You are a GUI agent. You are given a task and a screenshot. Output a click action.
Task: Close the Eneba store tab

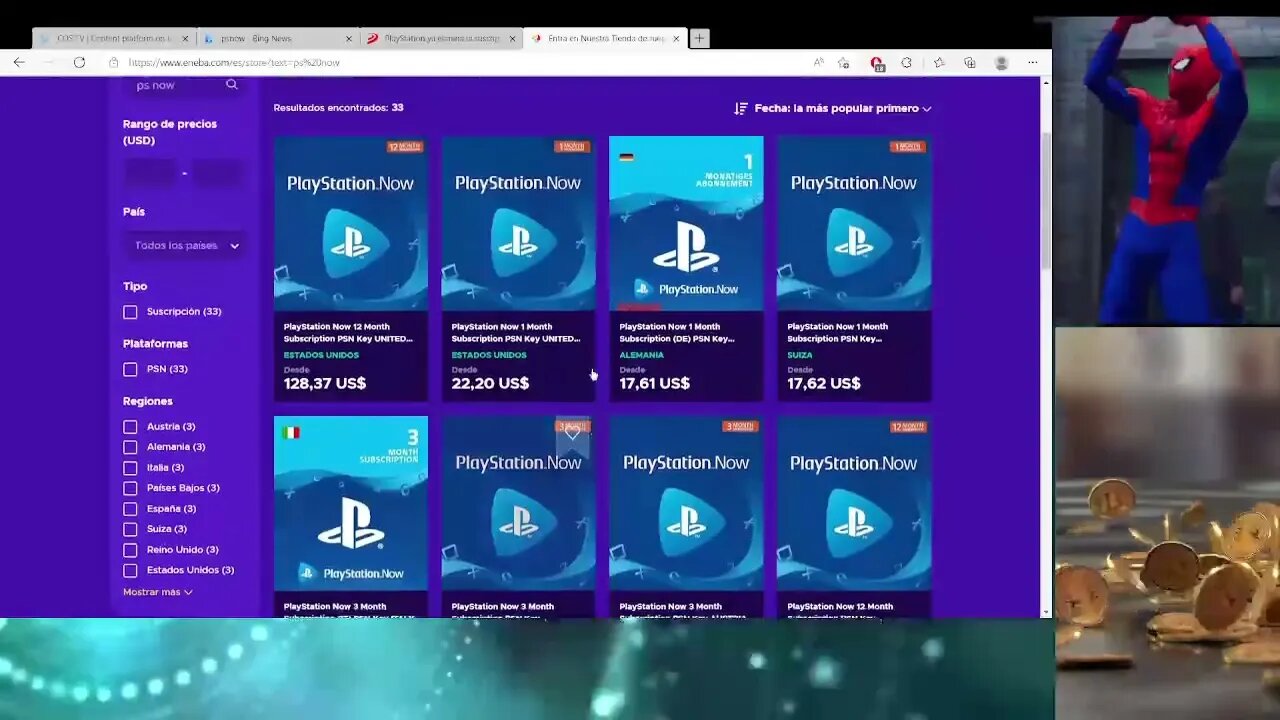(x=676, y=38)
